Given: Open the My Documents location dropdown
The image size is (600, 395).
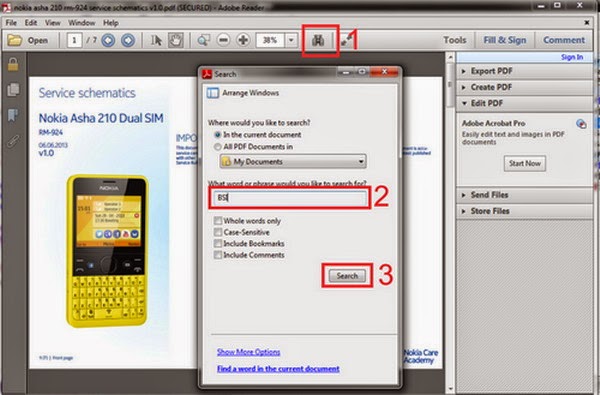Looking at the screenshot, I should pyautogui.click(x=293, y=162).
